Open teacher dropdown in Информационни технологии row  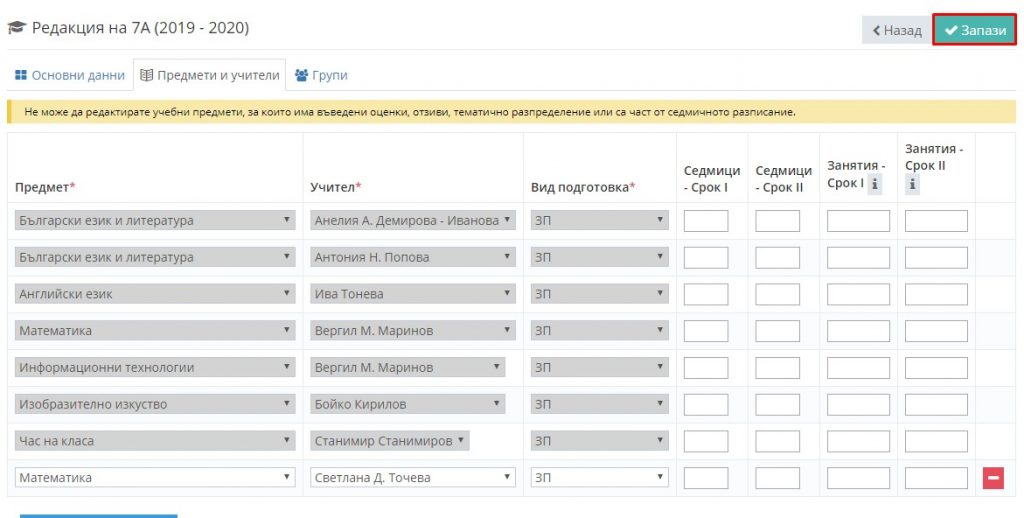pyautogui.click(x=408, y=367)
